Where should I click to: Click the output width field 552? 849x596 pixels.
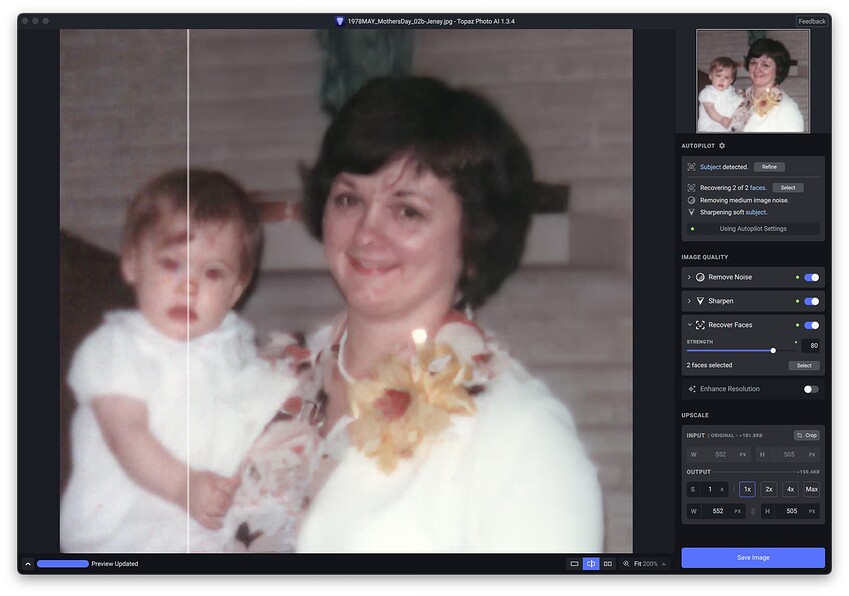point(716,511)
